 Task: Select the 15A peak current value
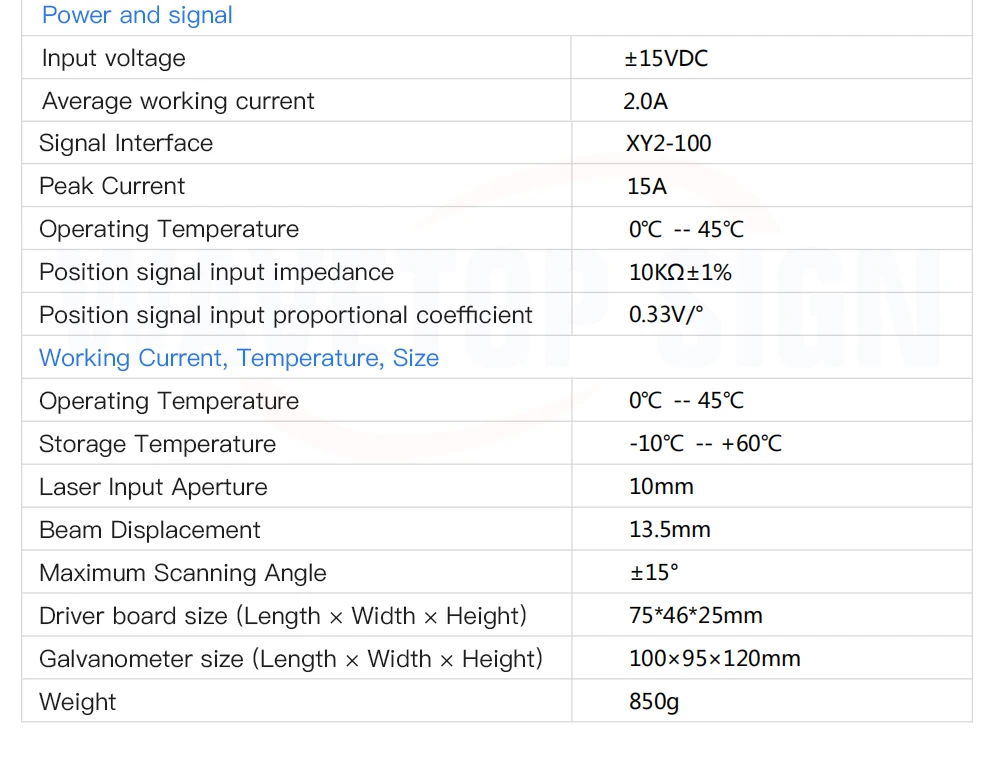647,186
